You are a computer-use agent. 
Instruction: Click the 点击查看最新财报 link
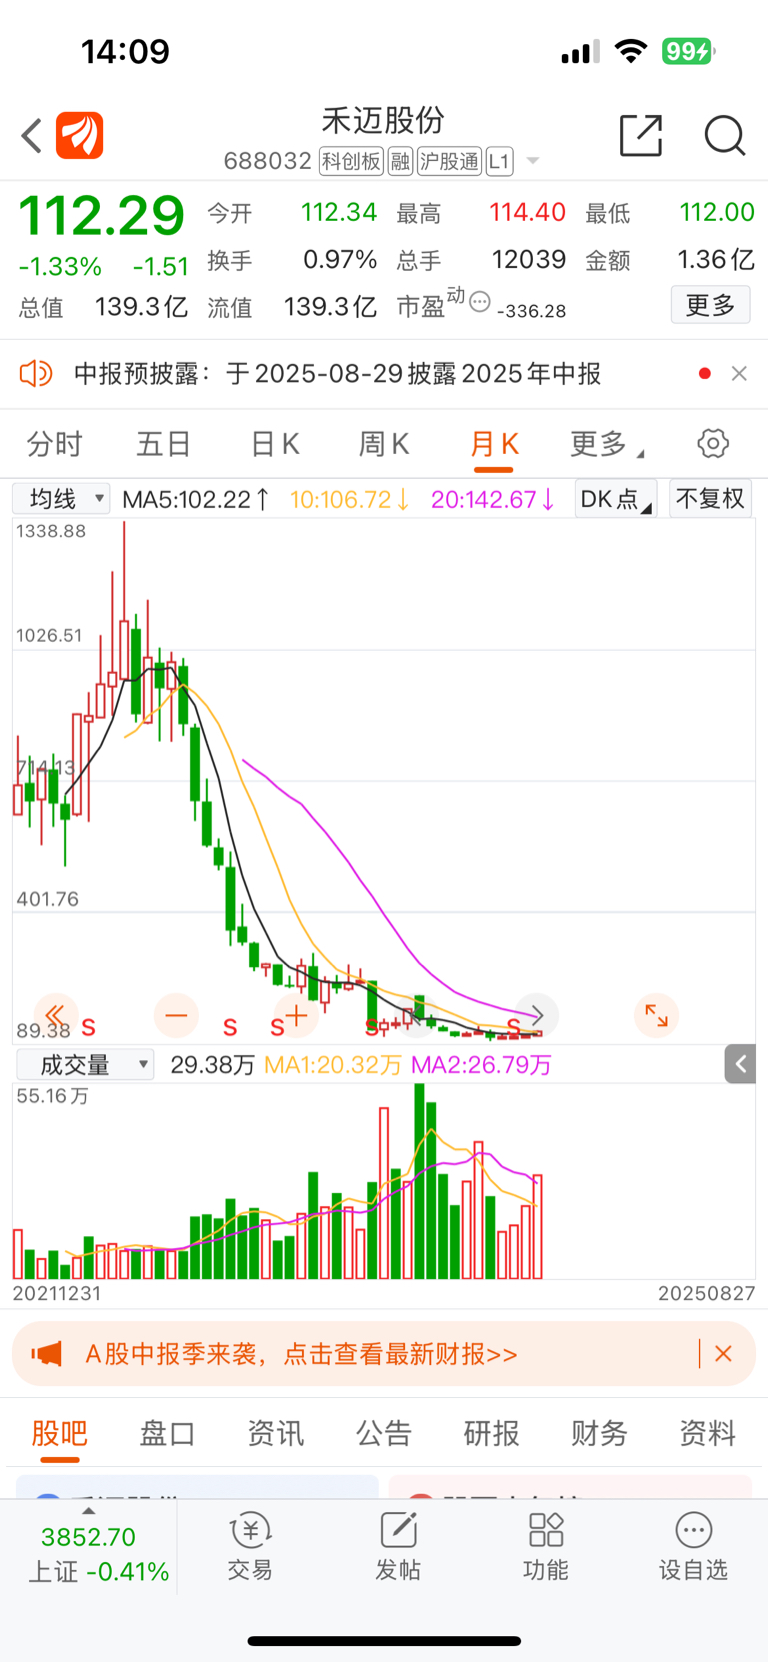(400, 1354)
